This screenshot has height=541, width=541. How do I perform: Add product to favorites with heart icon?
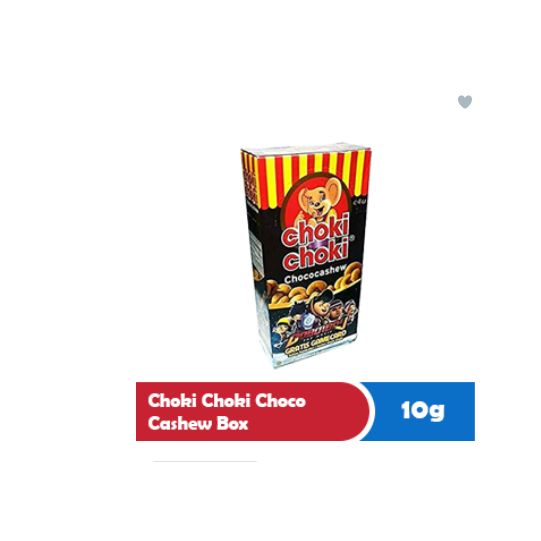(464, 102)
